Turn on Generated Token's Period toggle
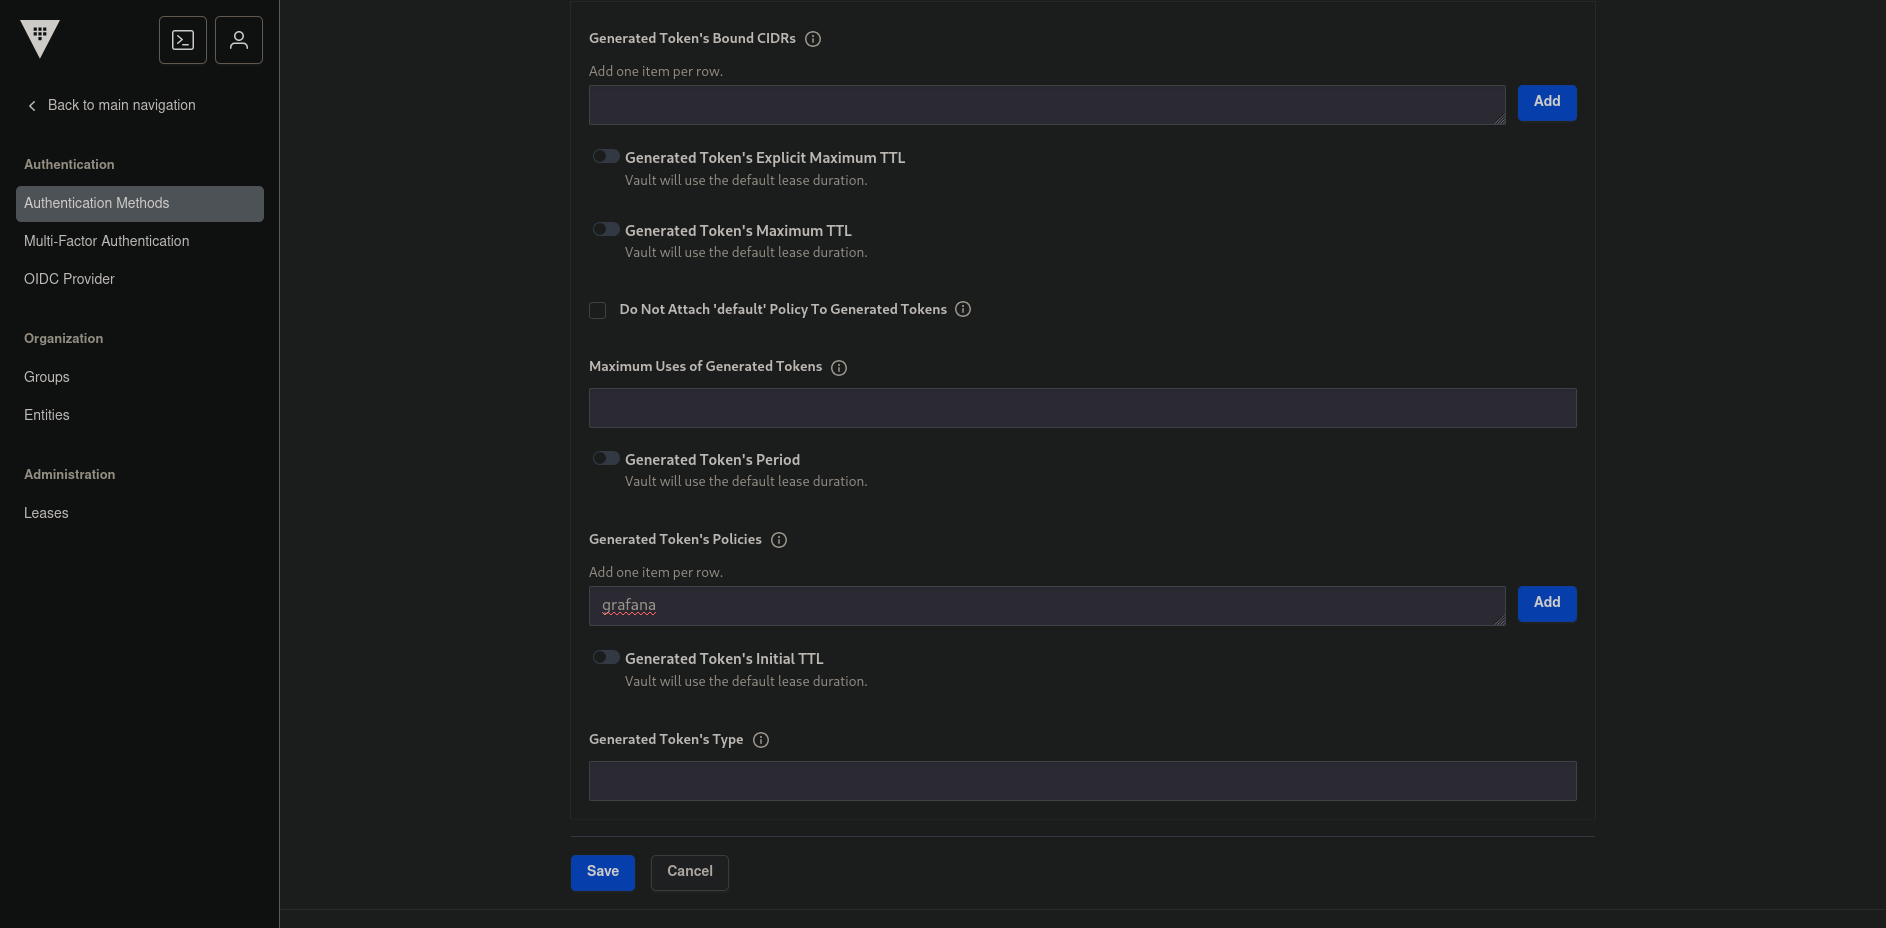This screenshot has width=1886, height=928. click(x=606, y=459)
